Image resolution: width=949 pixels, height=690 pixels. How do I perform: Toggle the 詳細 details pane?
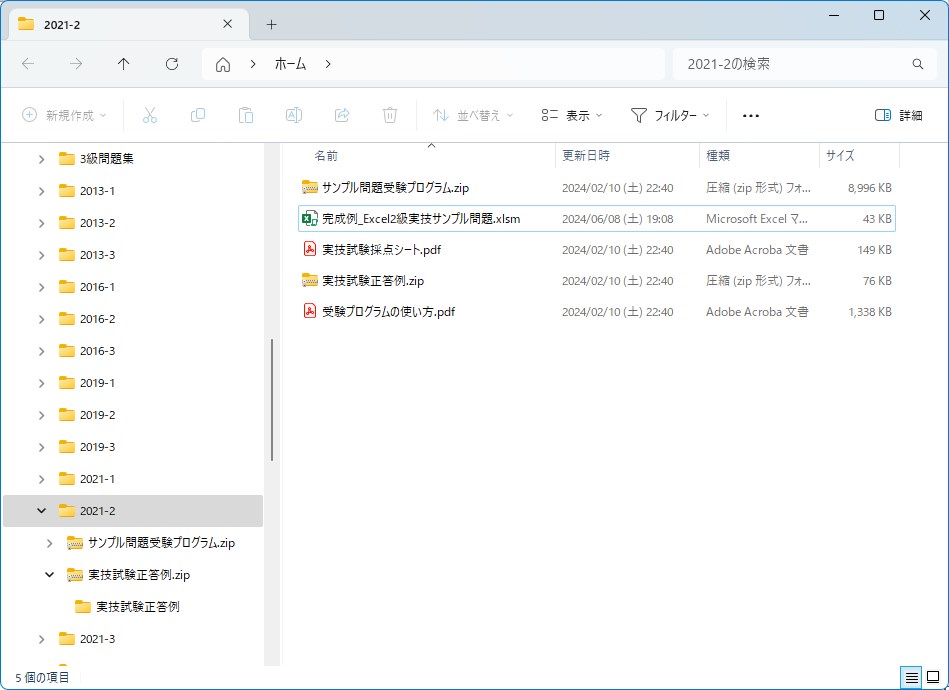click(x=898, y=115)
